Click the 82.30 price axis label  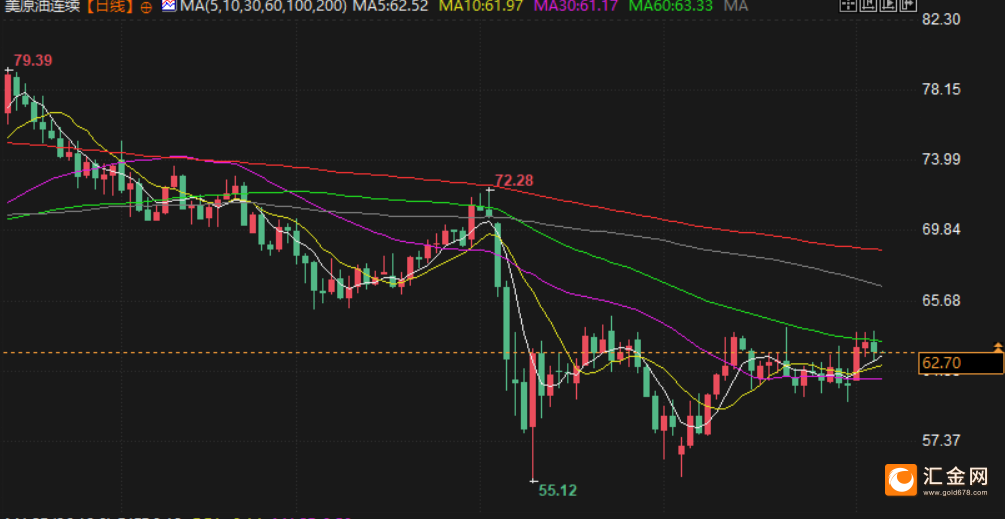click(941, 19)
